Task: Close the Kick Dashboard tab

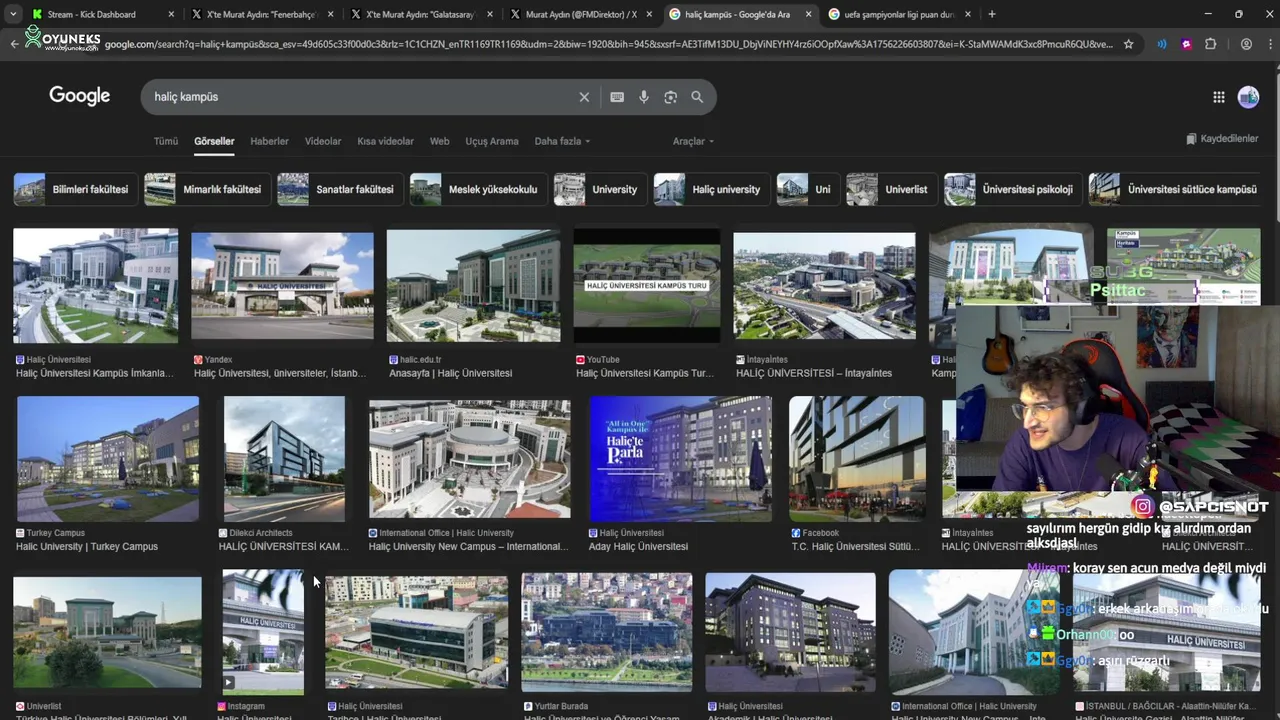Action: tap(171, 14)
